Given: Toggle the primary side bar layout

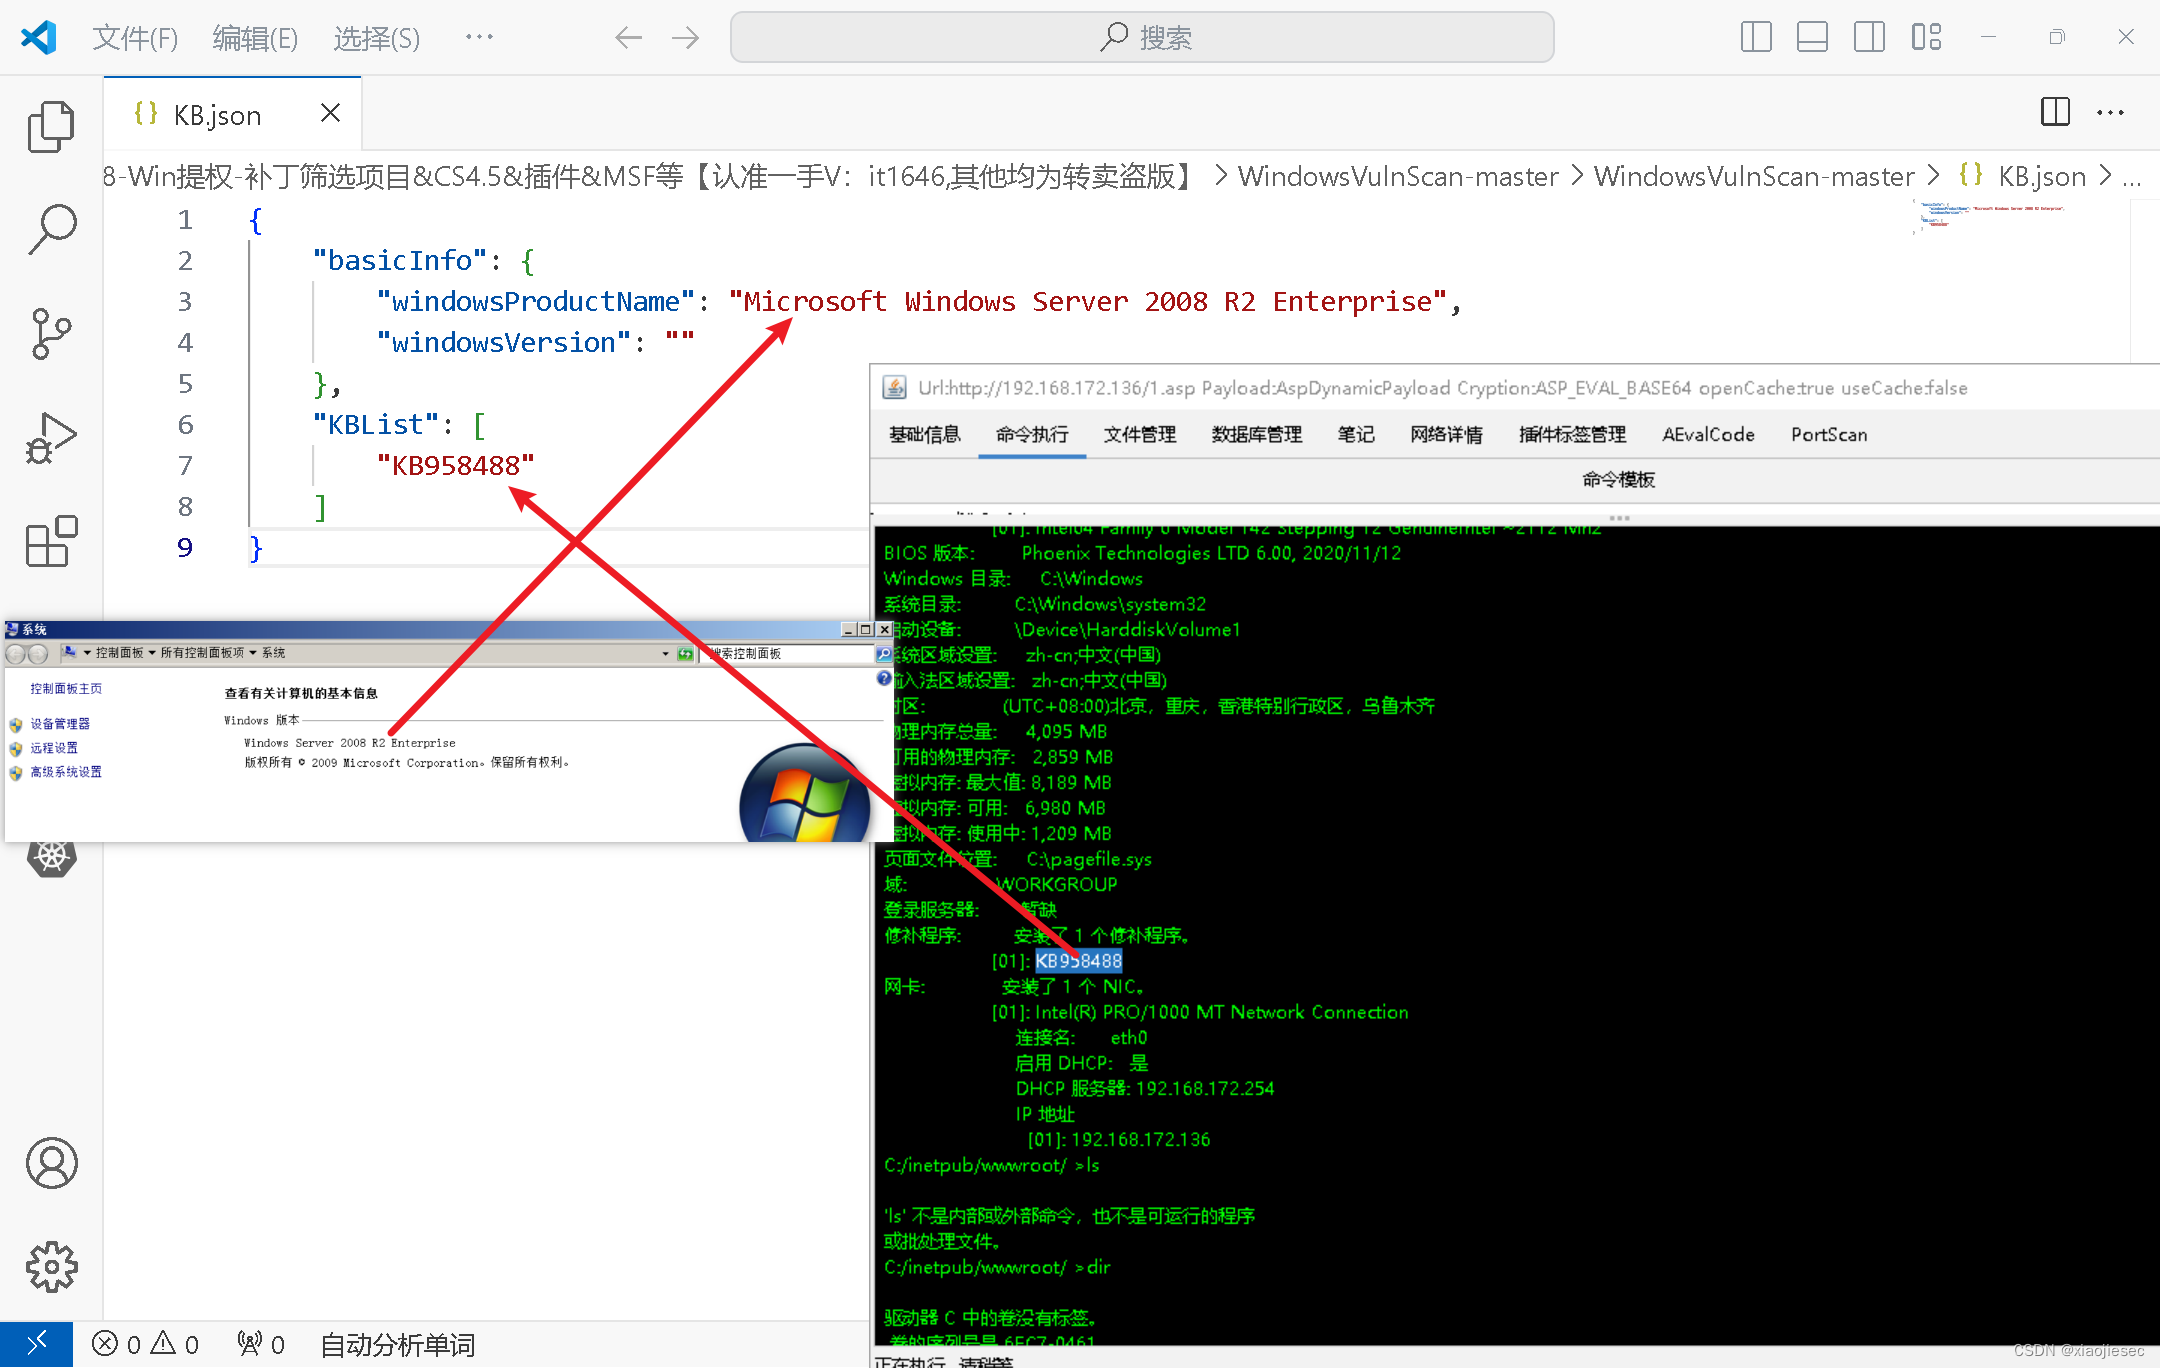Looking at the screenshot, I should (x=1756, y=37).
